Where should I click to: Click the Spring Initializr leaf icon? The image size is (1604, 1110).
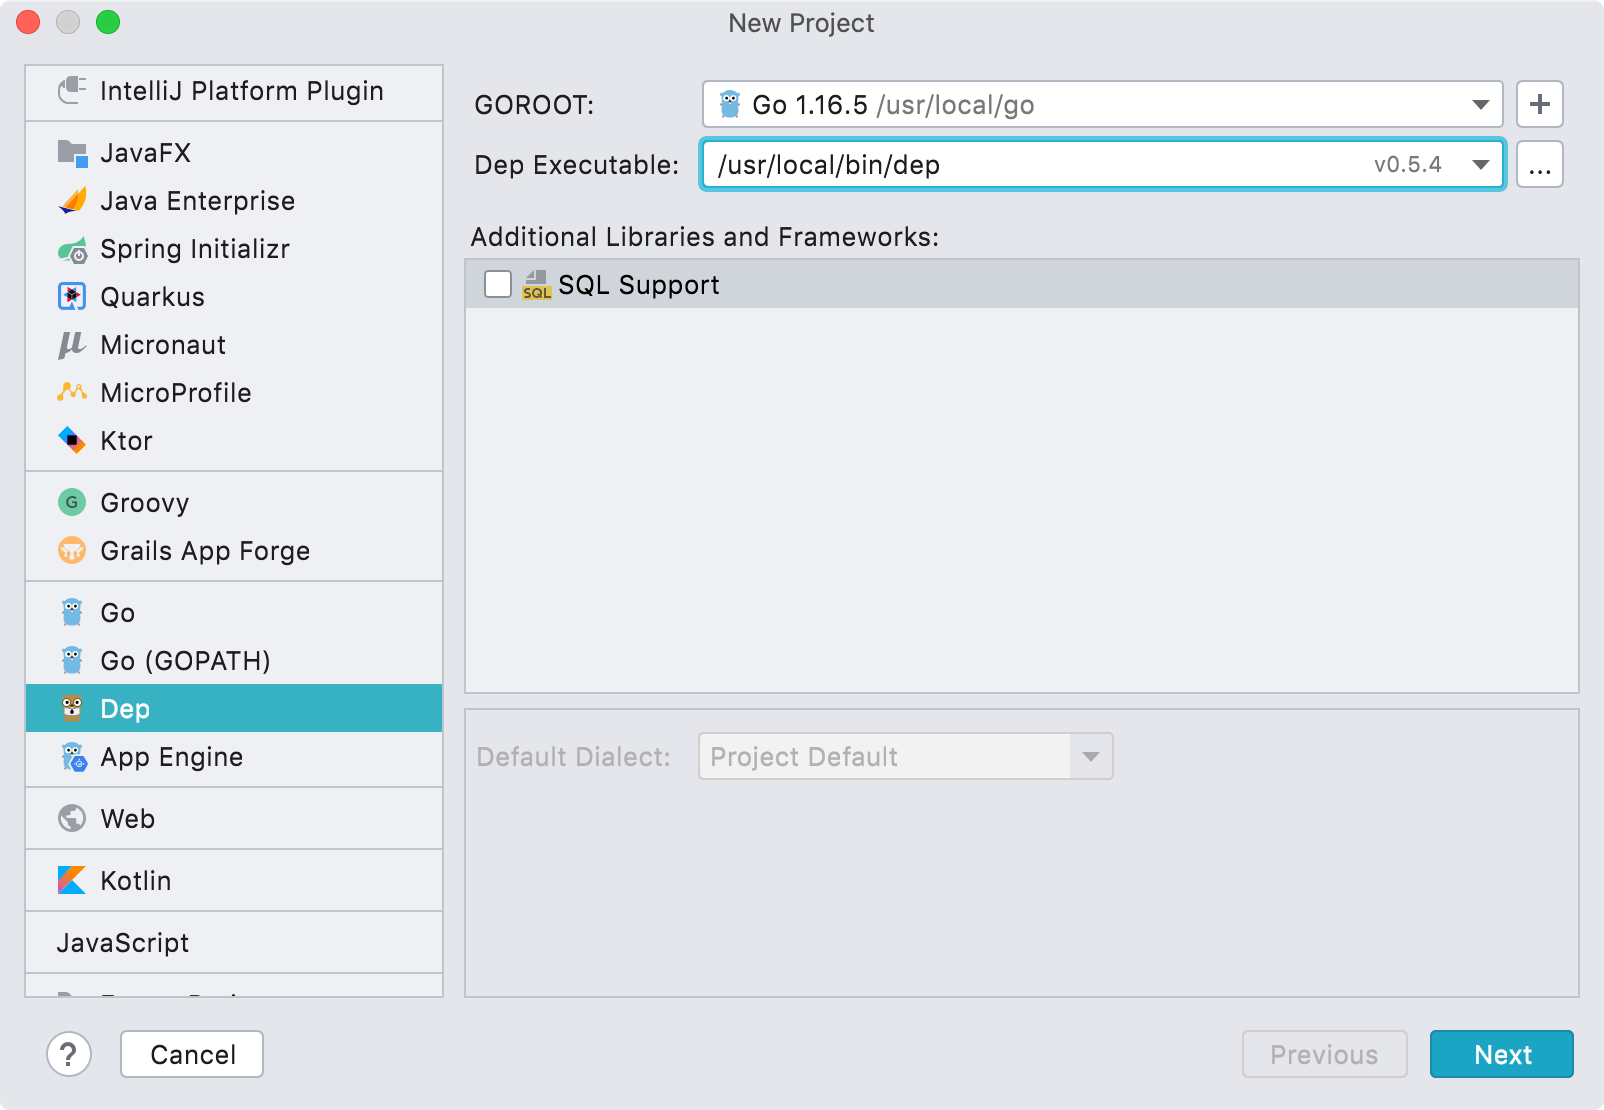coord(71,249)
